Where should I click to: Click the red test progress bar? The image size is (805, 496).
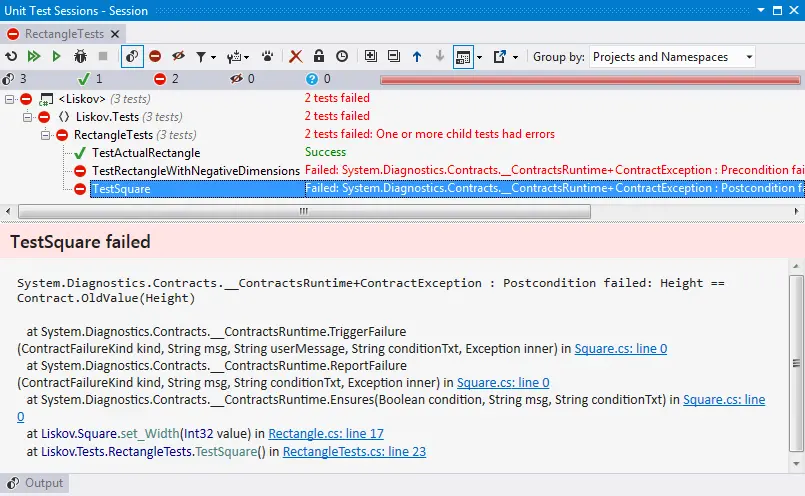point(590,80)
